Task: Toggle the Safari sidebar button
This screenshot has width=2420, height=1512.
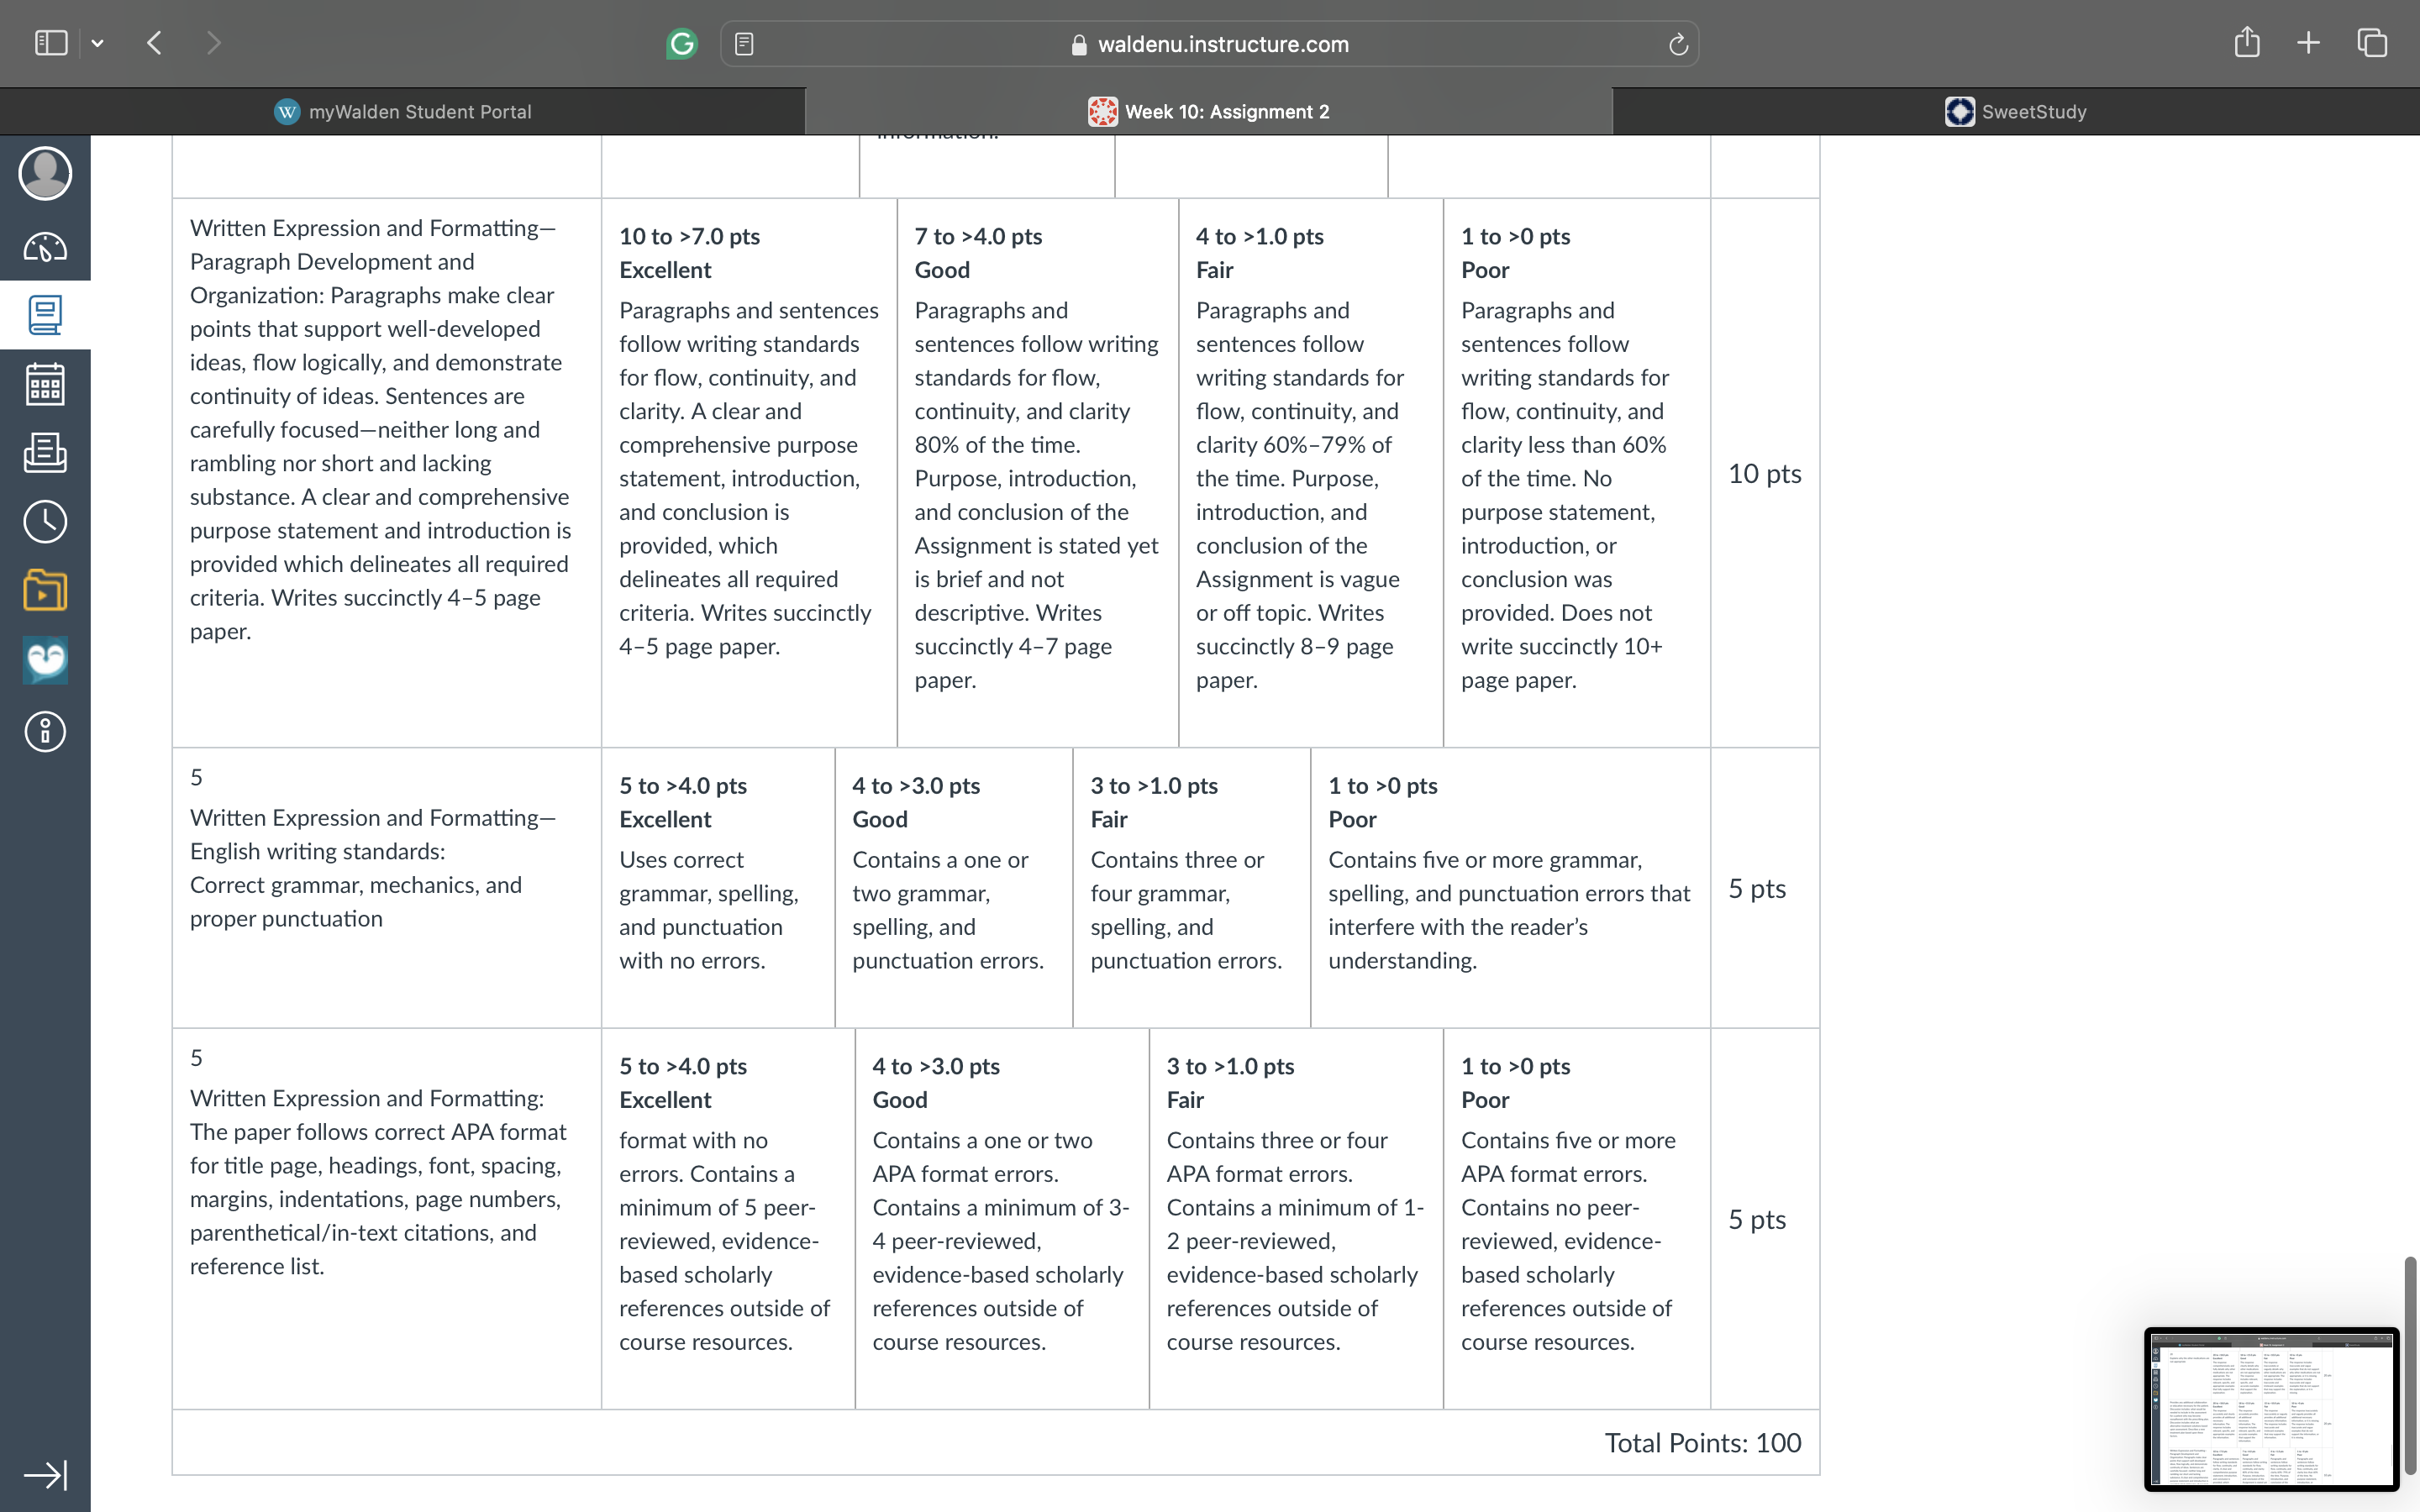Action: pyautogui.click(x=51, y=43)
